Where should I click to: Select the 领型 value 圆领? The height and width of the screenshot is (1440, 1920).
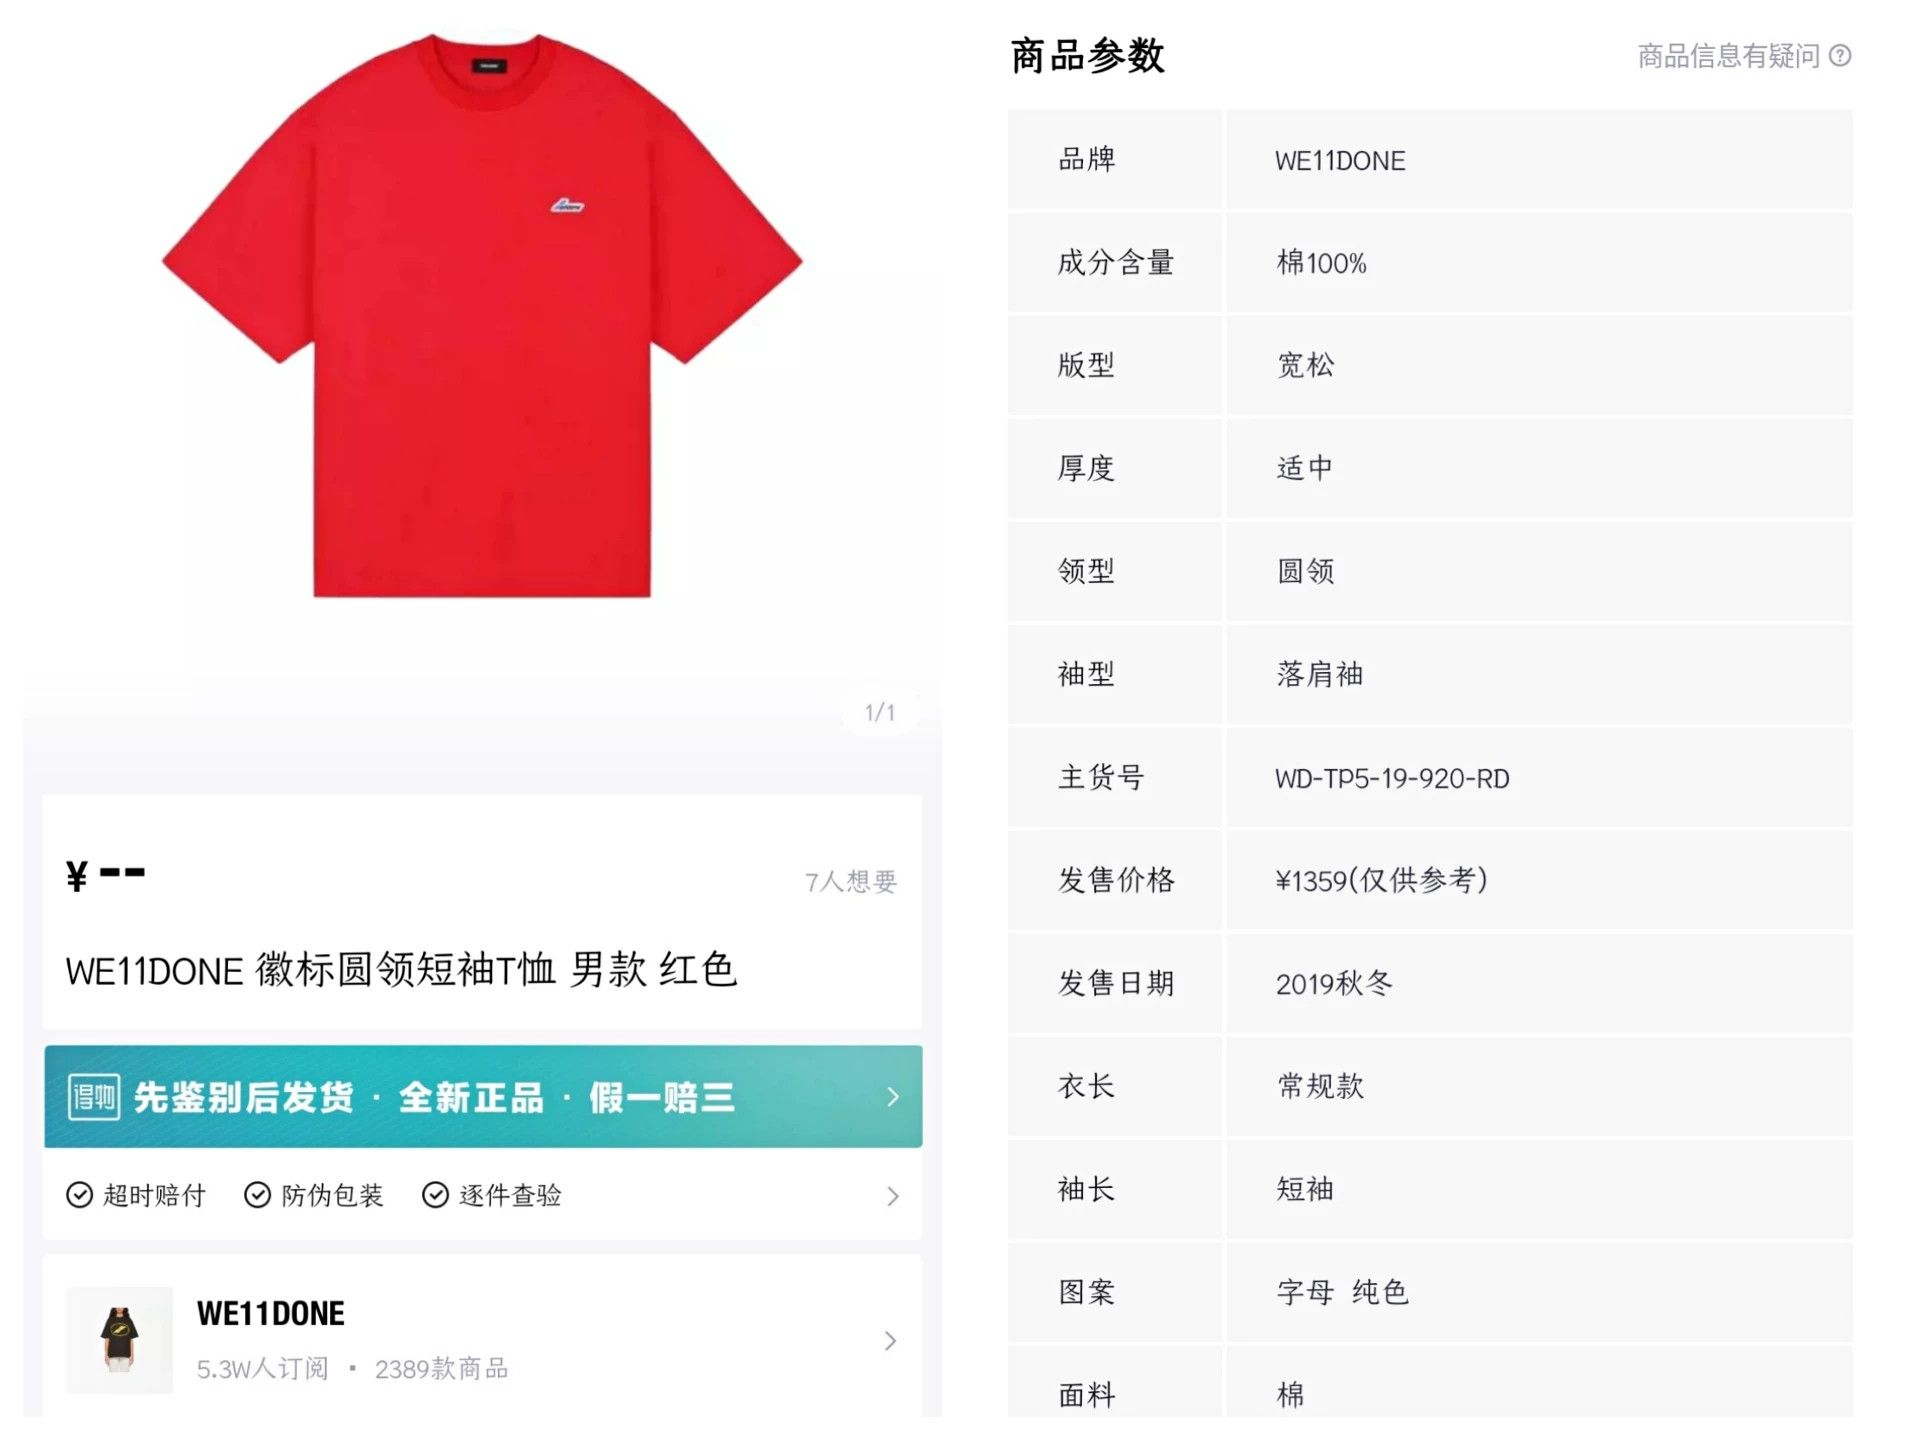coord(1305,572)
